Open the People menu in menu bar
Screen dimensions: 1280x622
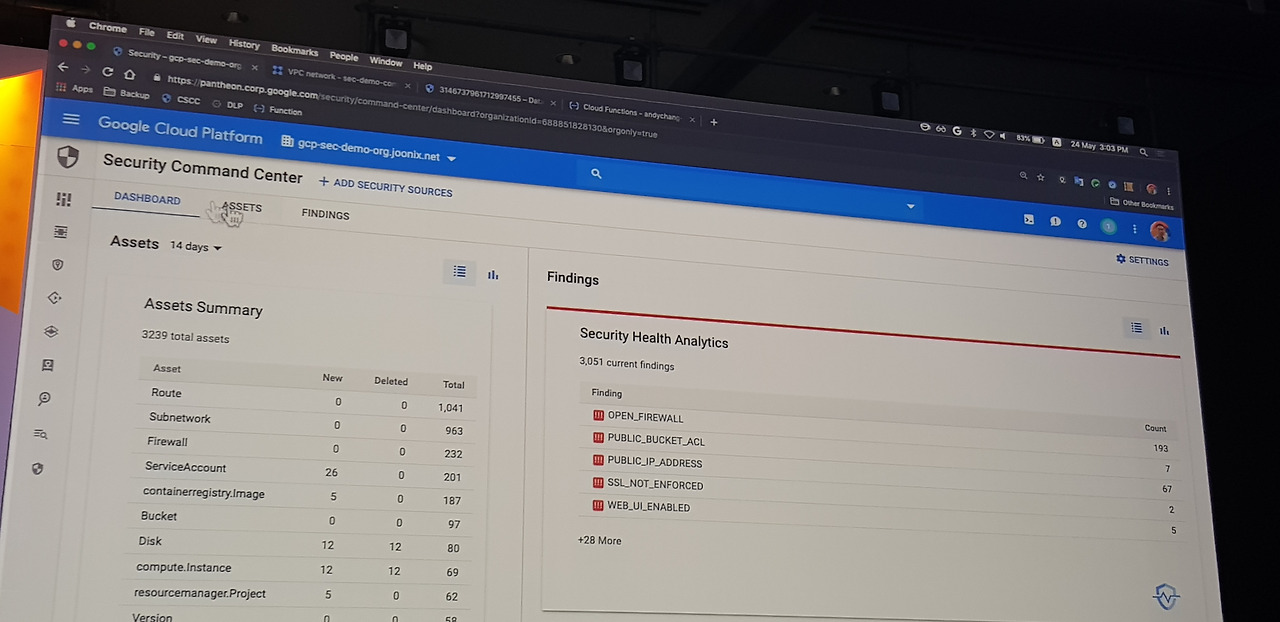click(344, 56)
